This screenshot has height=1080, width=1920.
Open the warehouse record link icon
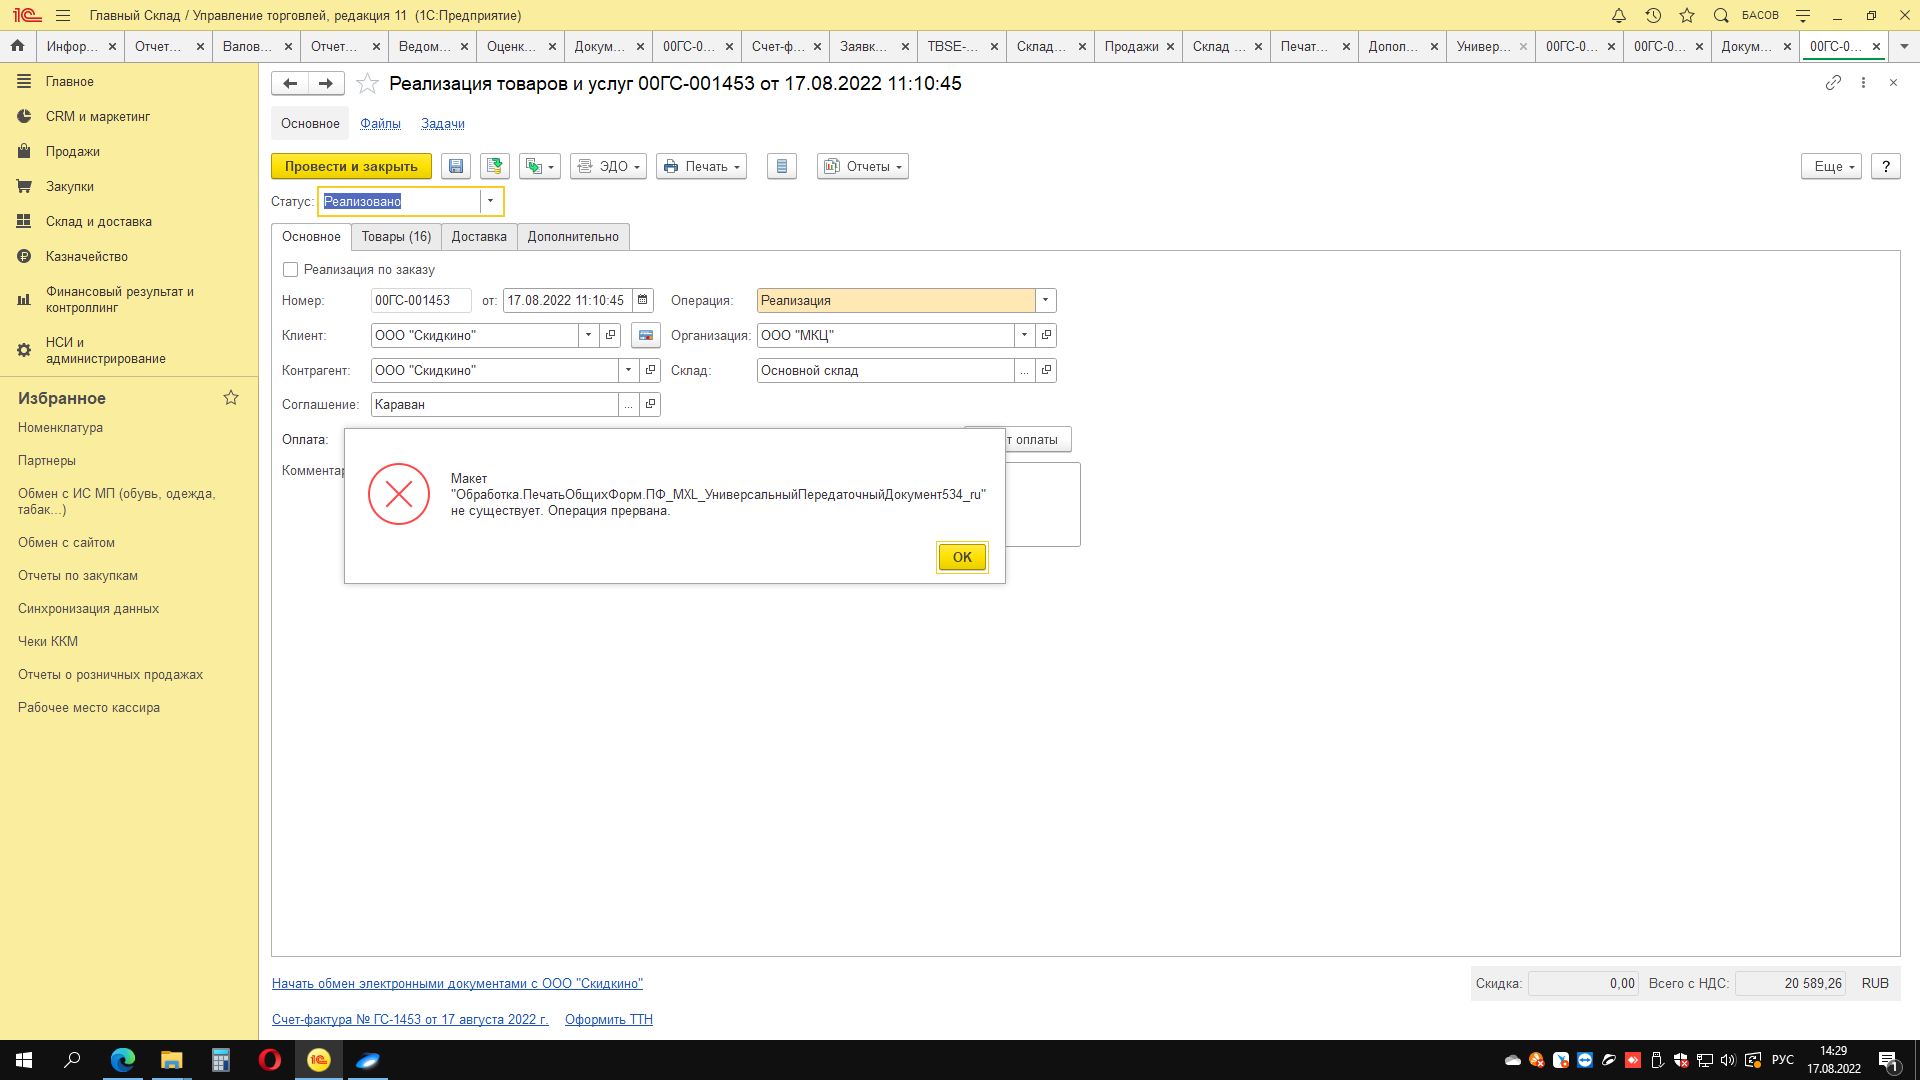click(x=1046, y=370)
